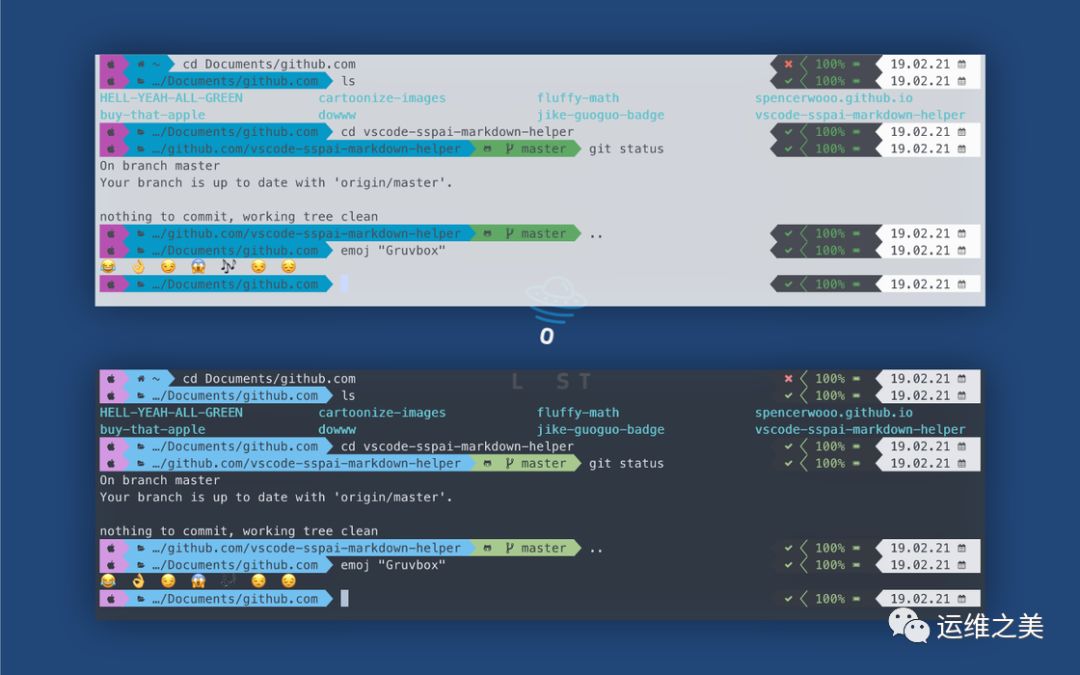Click the screaming face emoji in the dark terminal
The width and height of the screenshot is (1080, 675).
pyautogui.click(x=198, y=581)
